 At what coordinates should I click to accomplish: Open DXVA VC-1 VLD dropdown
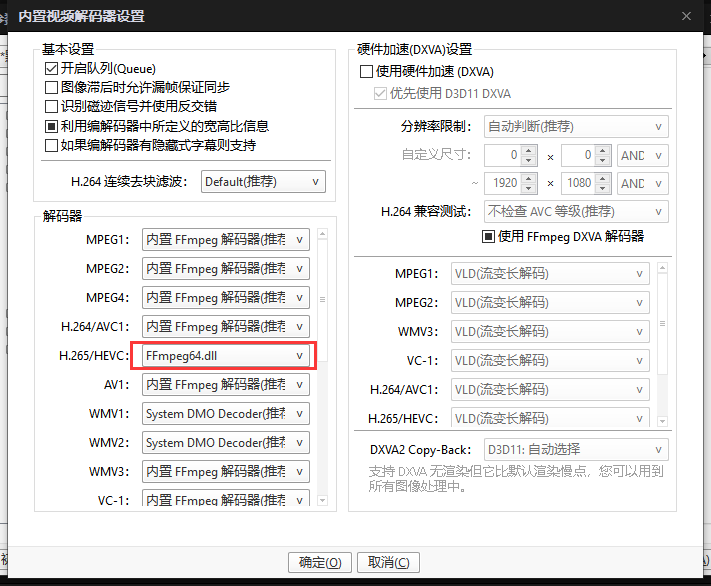click(x=550, y=361)
